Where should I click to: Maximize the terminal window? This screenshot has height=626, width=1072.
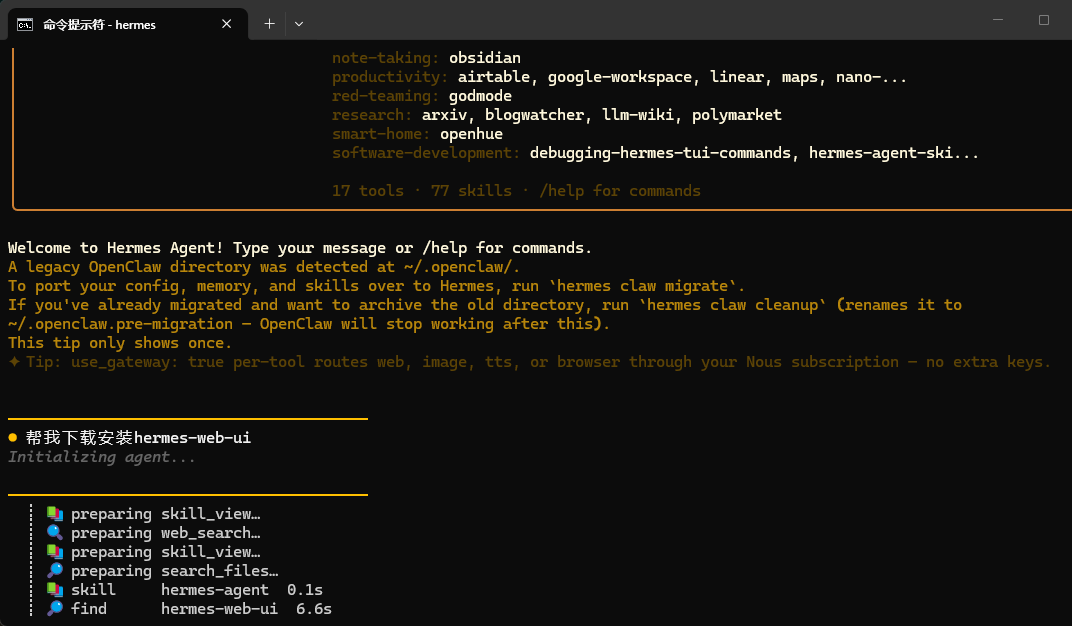[x=1043, y=20]
